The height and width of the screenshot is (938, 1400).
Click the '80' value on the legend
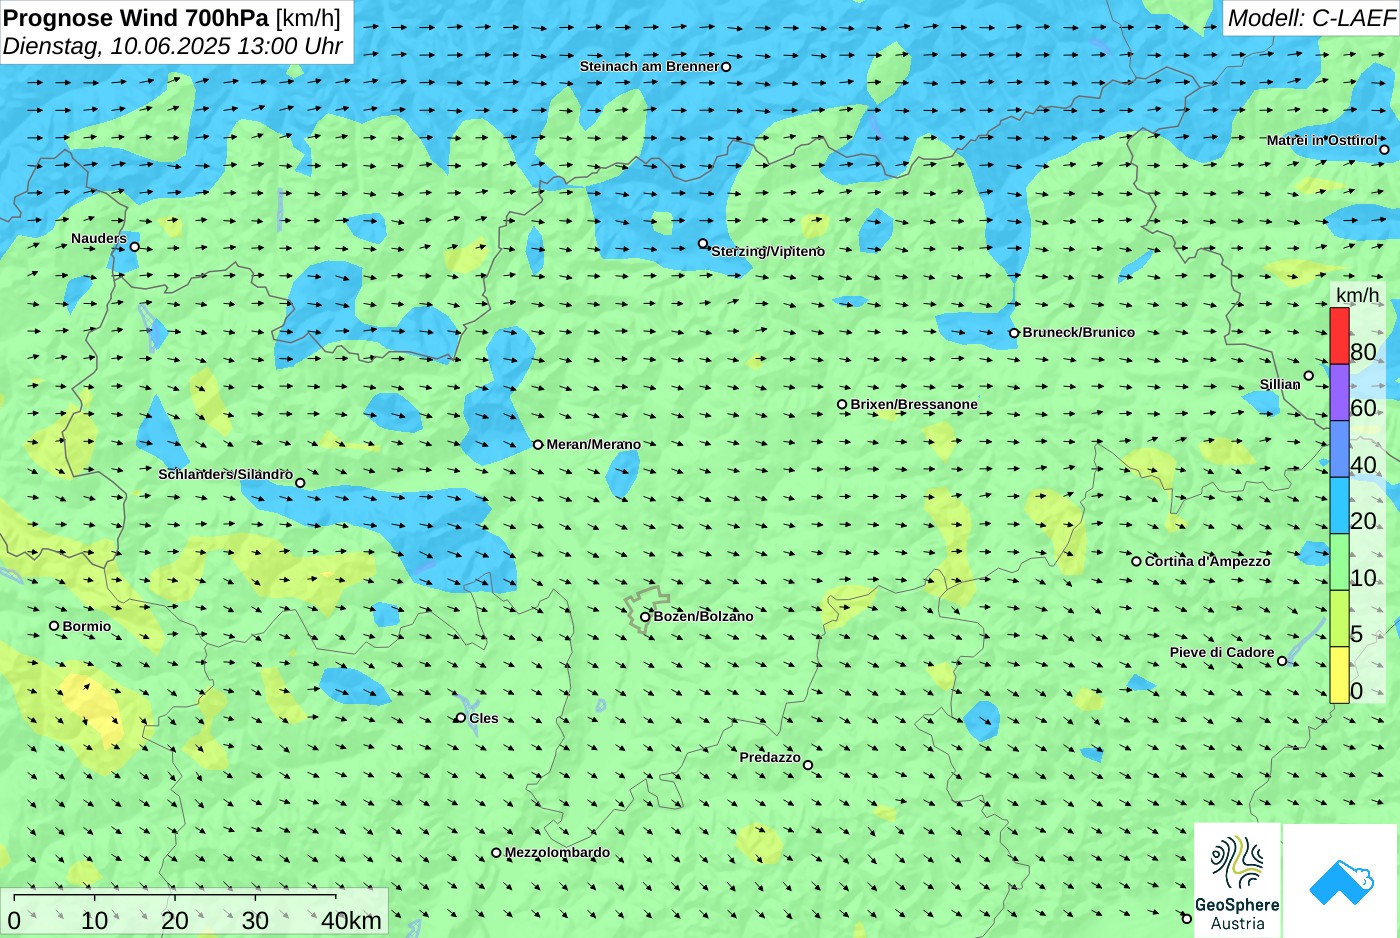click(x=1363, y=352)
